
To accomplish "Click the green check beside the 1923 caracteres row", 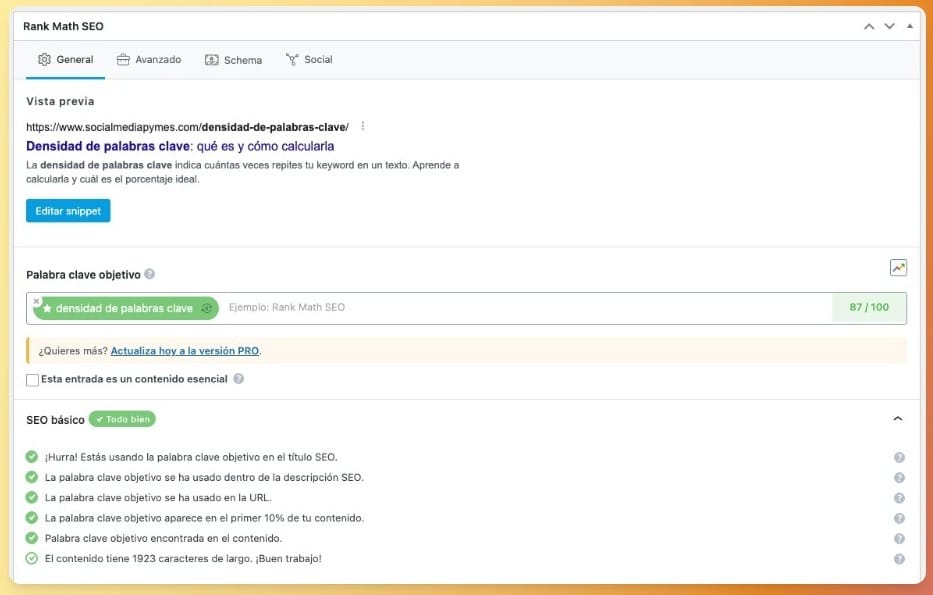I will tap(32, 558).
